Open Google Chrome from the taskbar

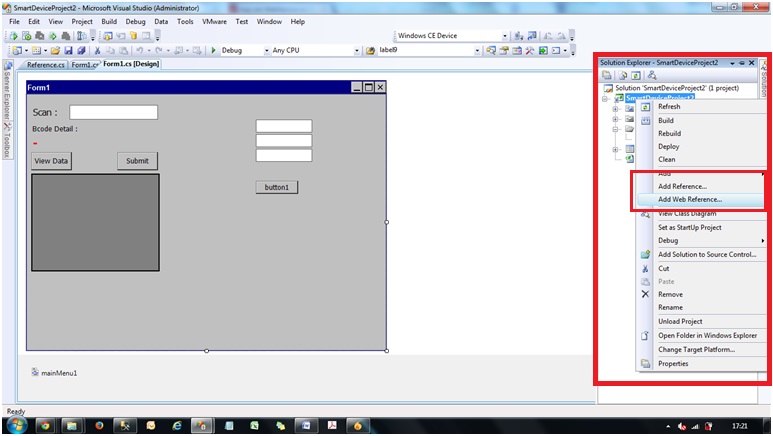(45, 425)
